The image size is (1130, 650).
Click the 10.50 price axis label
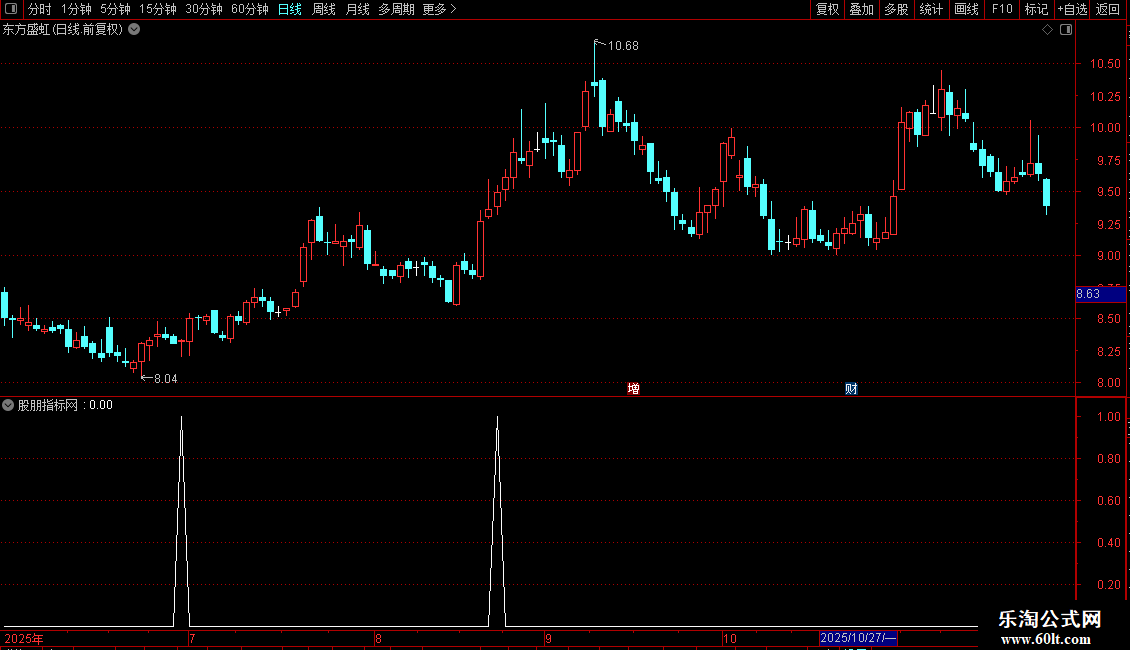coord(1105,64)
